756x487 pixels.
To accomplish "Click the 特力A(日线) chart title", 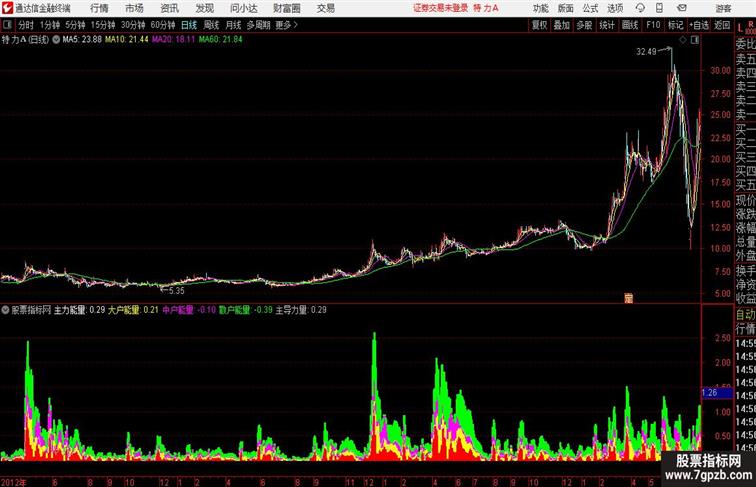I will (25, 40).
